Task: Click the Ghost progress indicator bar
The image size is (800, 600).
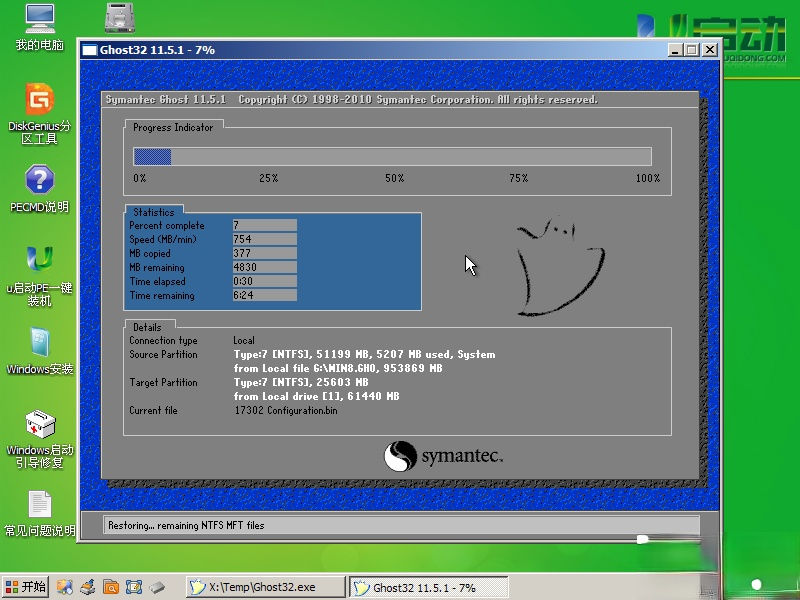Action: point(392,156)
